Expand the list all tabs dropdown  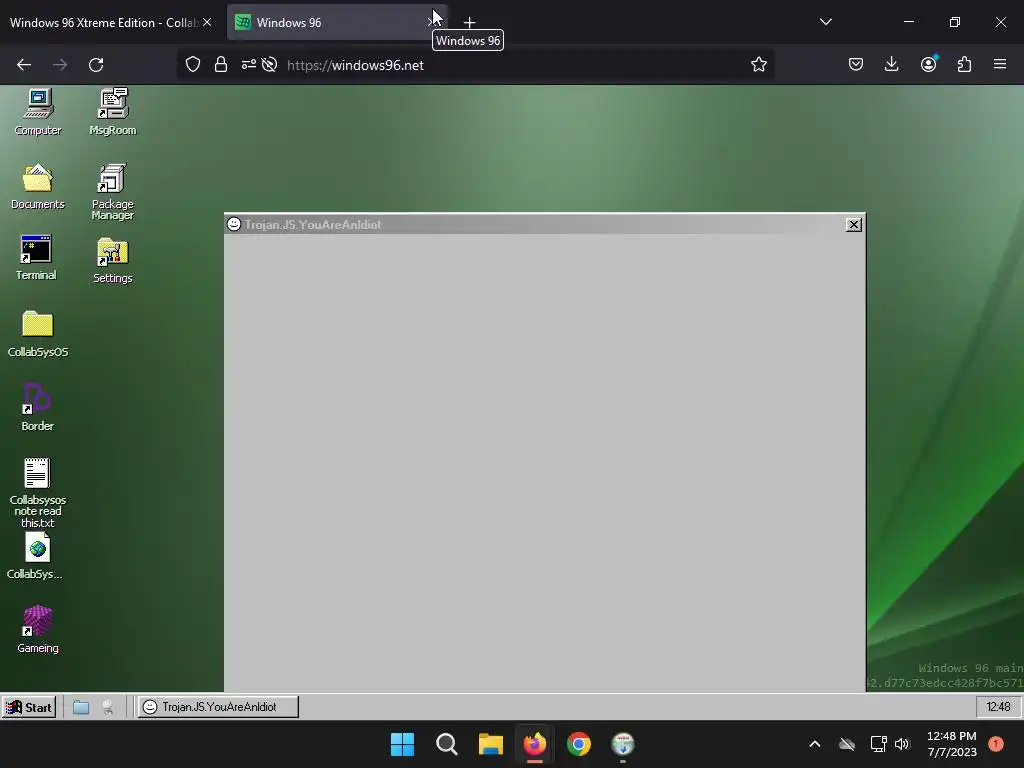pos(825,22)
